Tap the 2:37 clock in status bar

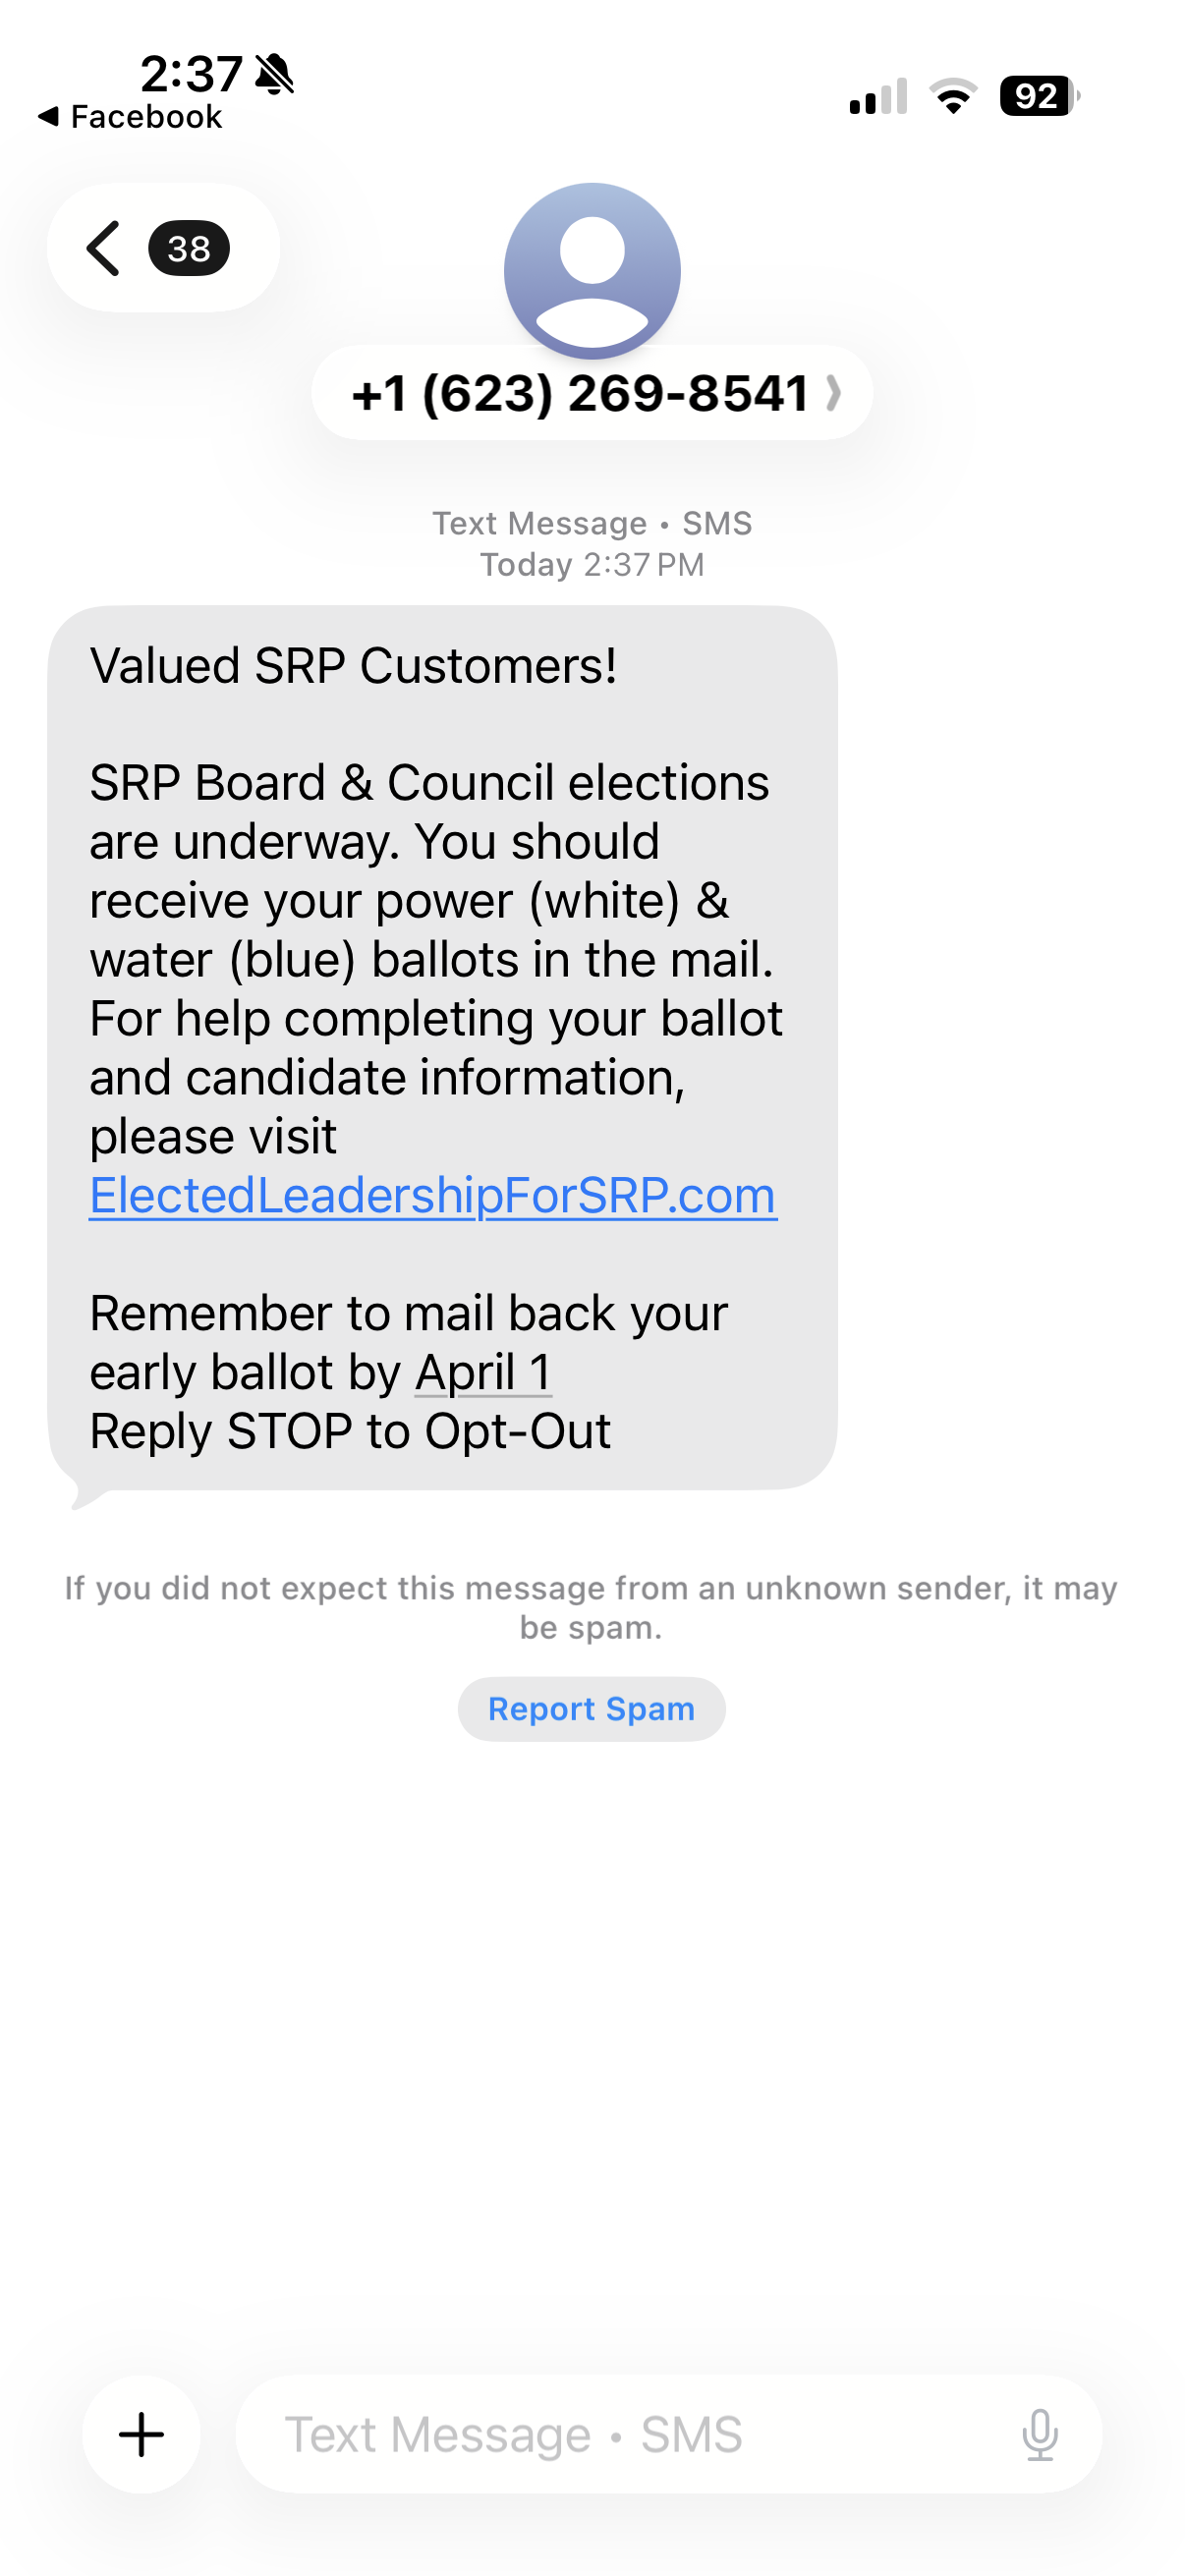pyautogui.click(x=190, y=73)
